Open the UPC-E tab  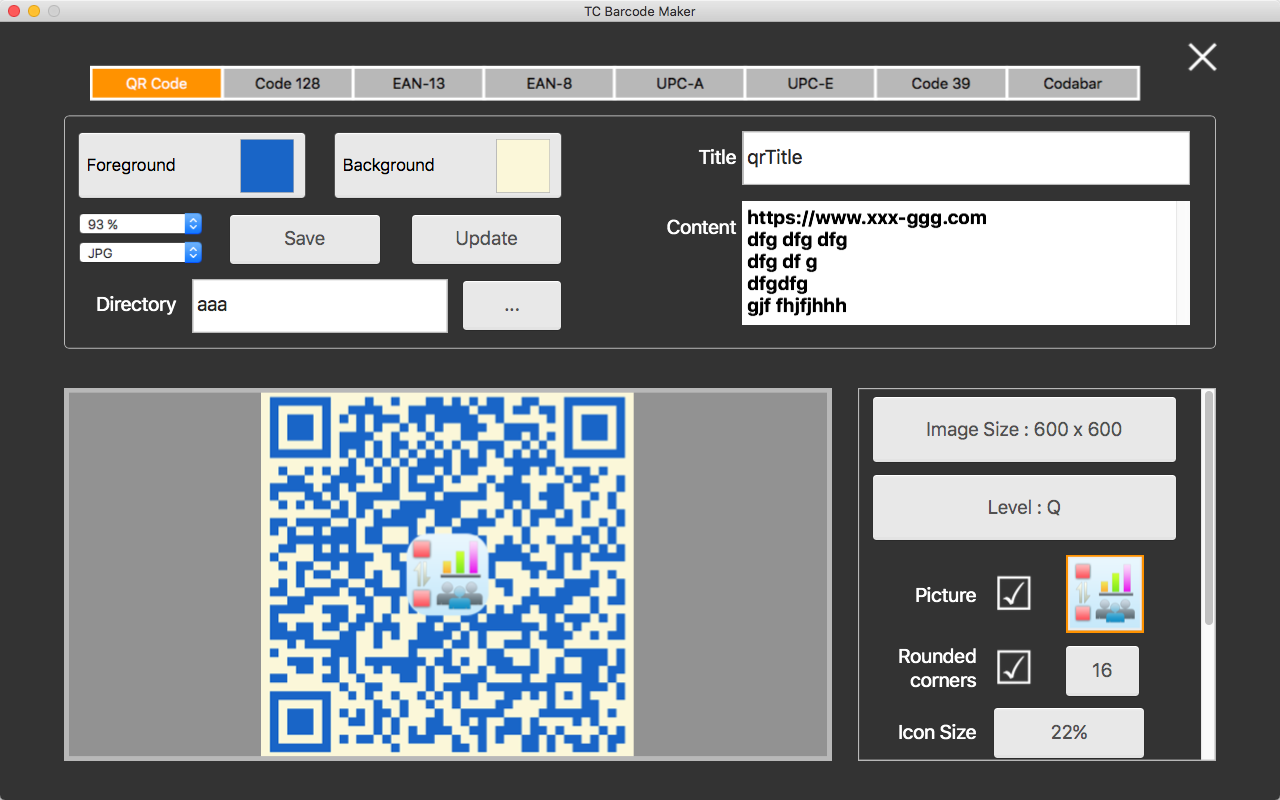(810, 83)
